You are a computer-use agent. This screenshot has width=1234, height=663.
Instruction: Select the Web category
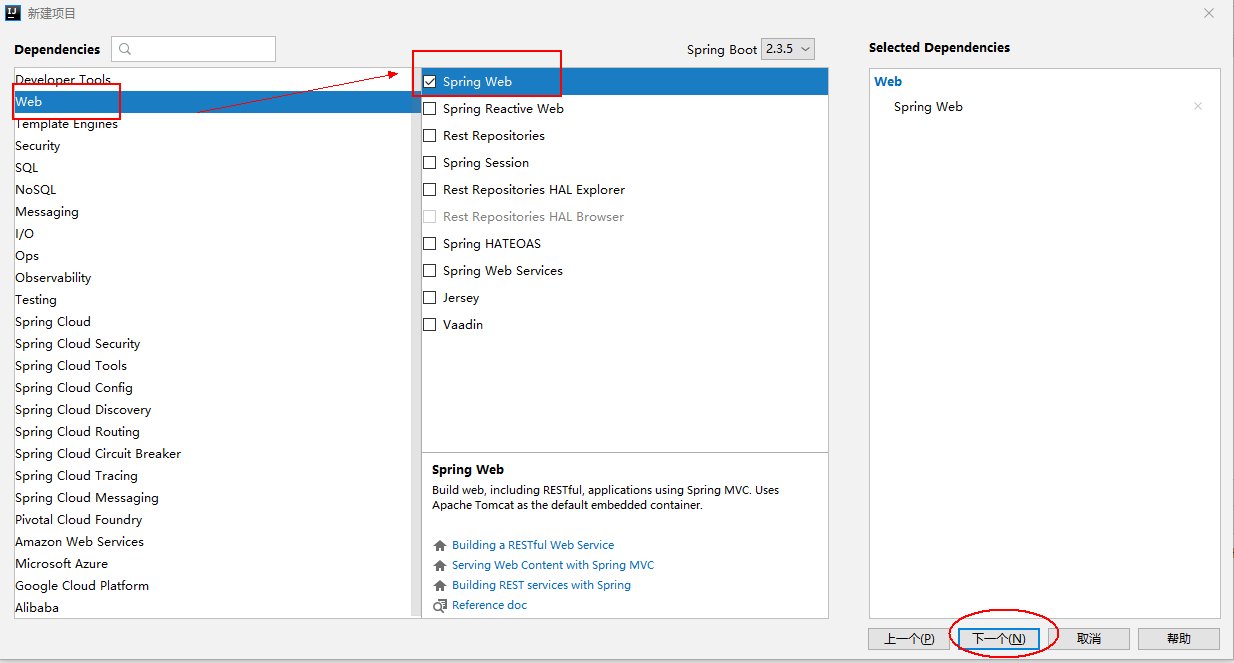click(x=212, y=102)
